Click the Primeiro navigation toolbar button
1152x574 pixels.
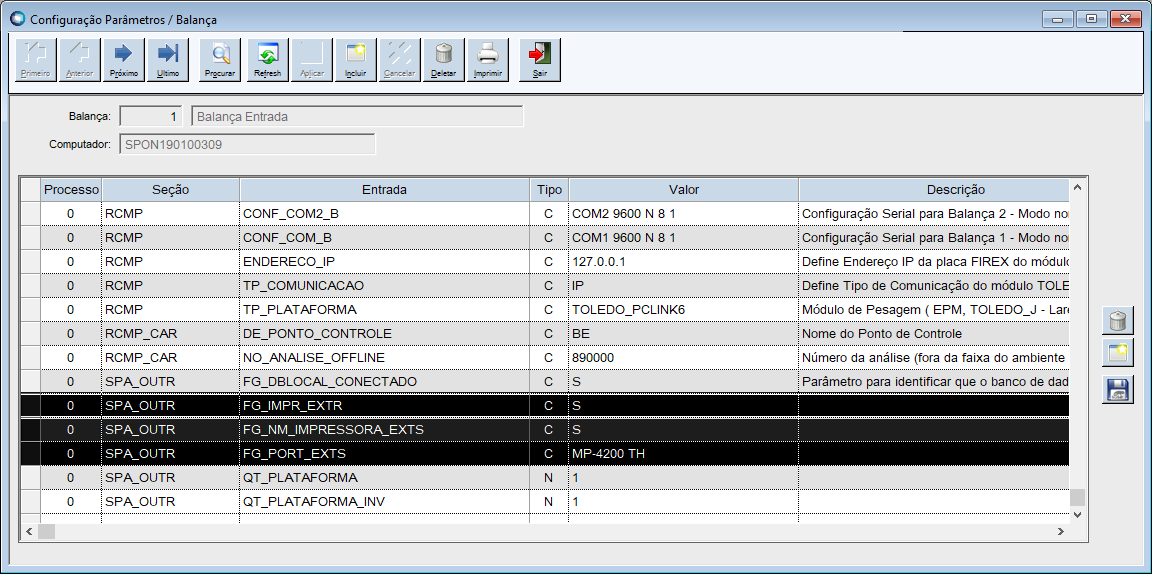36,60
